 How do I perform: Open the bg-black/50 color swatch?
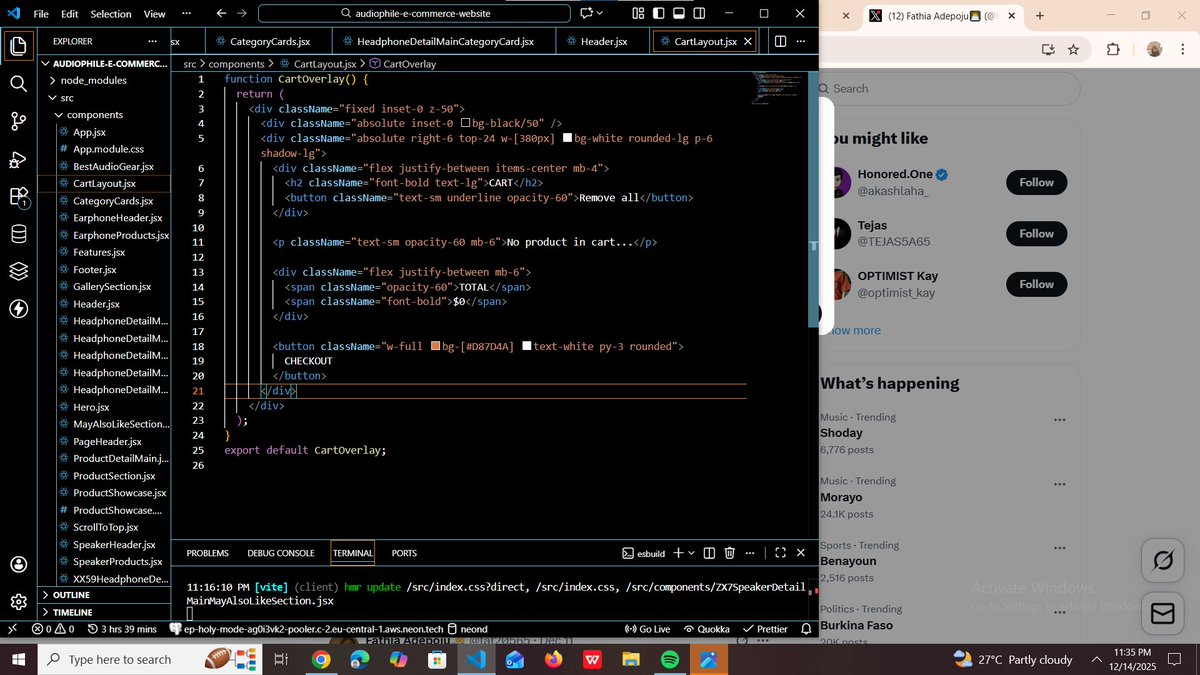click(466, 123)
